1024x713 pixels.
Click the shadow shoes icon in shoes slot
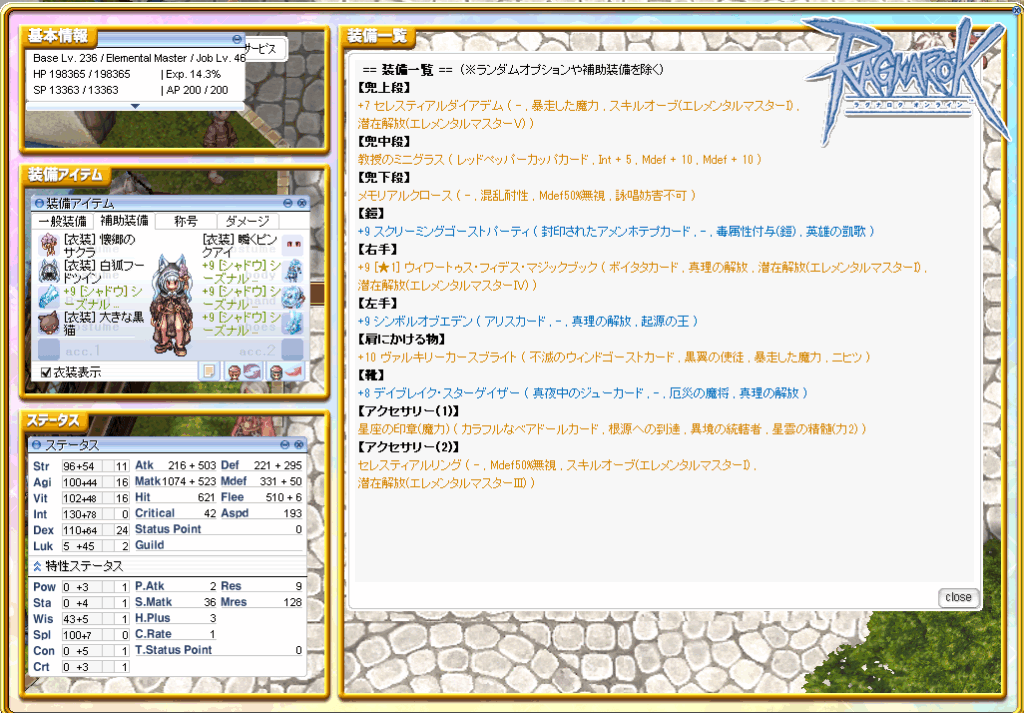click(x=293, y=323)
